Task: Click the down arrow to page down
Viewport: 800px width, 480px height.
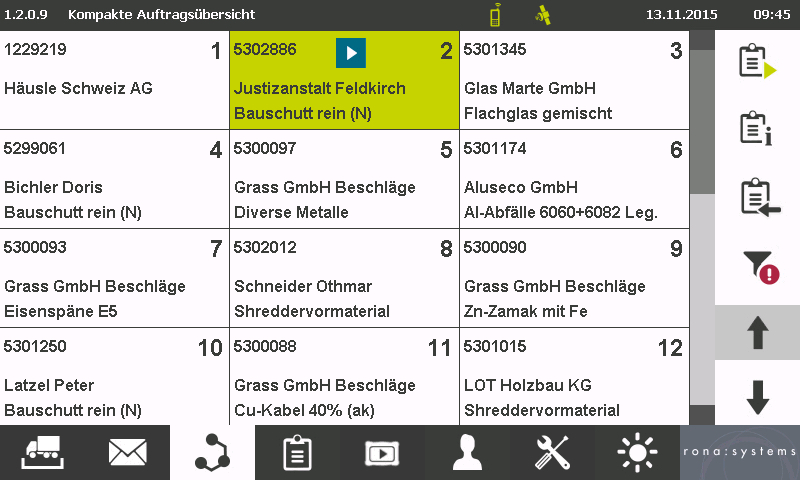Action: point(758,397)
